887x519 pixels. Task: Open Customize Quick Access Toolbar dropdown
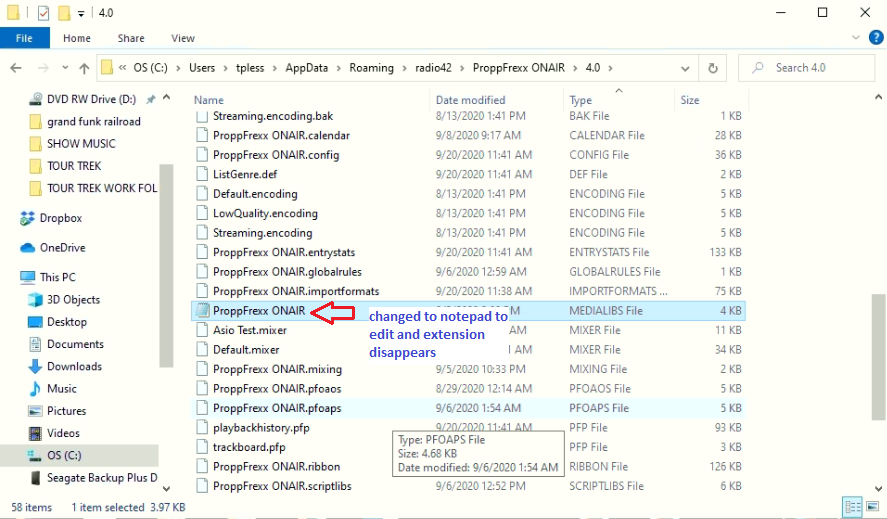(x=81, y=13)
